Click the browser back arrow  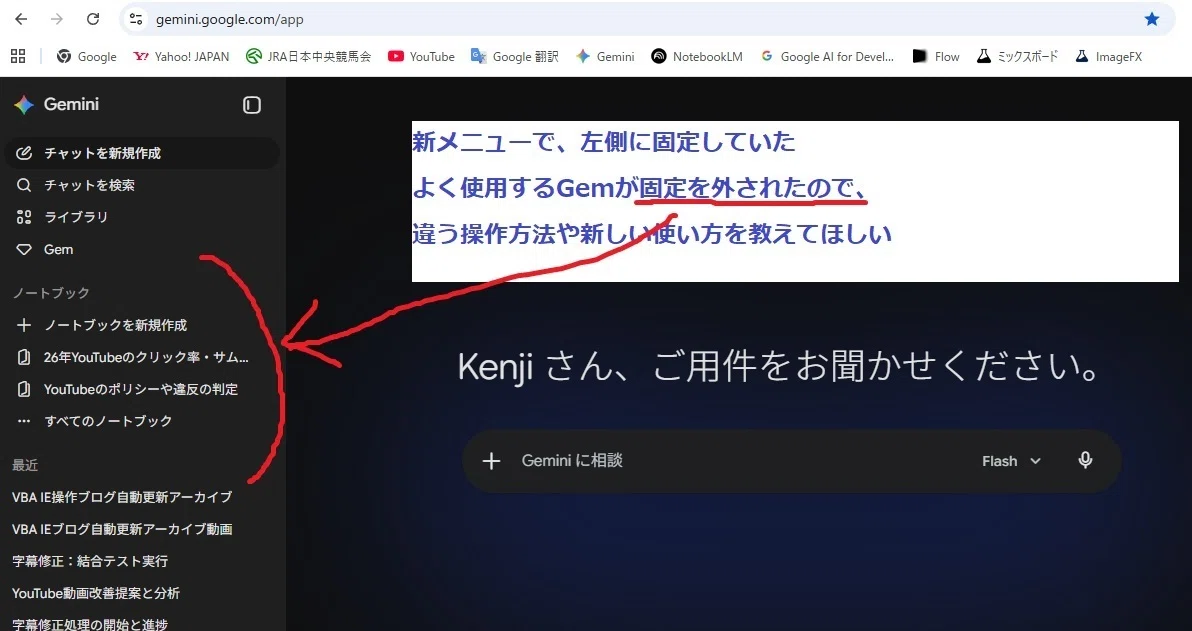coord(21,19)
